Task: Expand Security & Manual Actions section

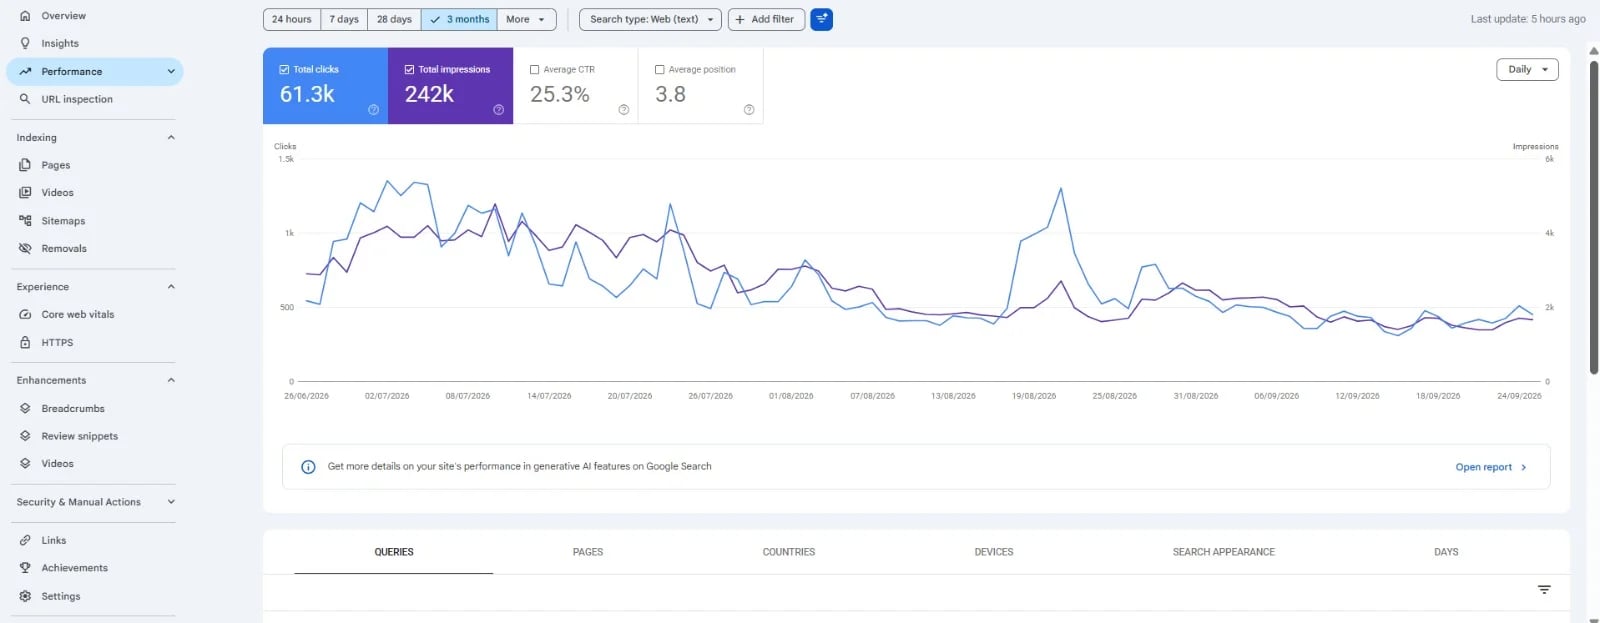Action: click(171, 502)
